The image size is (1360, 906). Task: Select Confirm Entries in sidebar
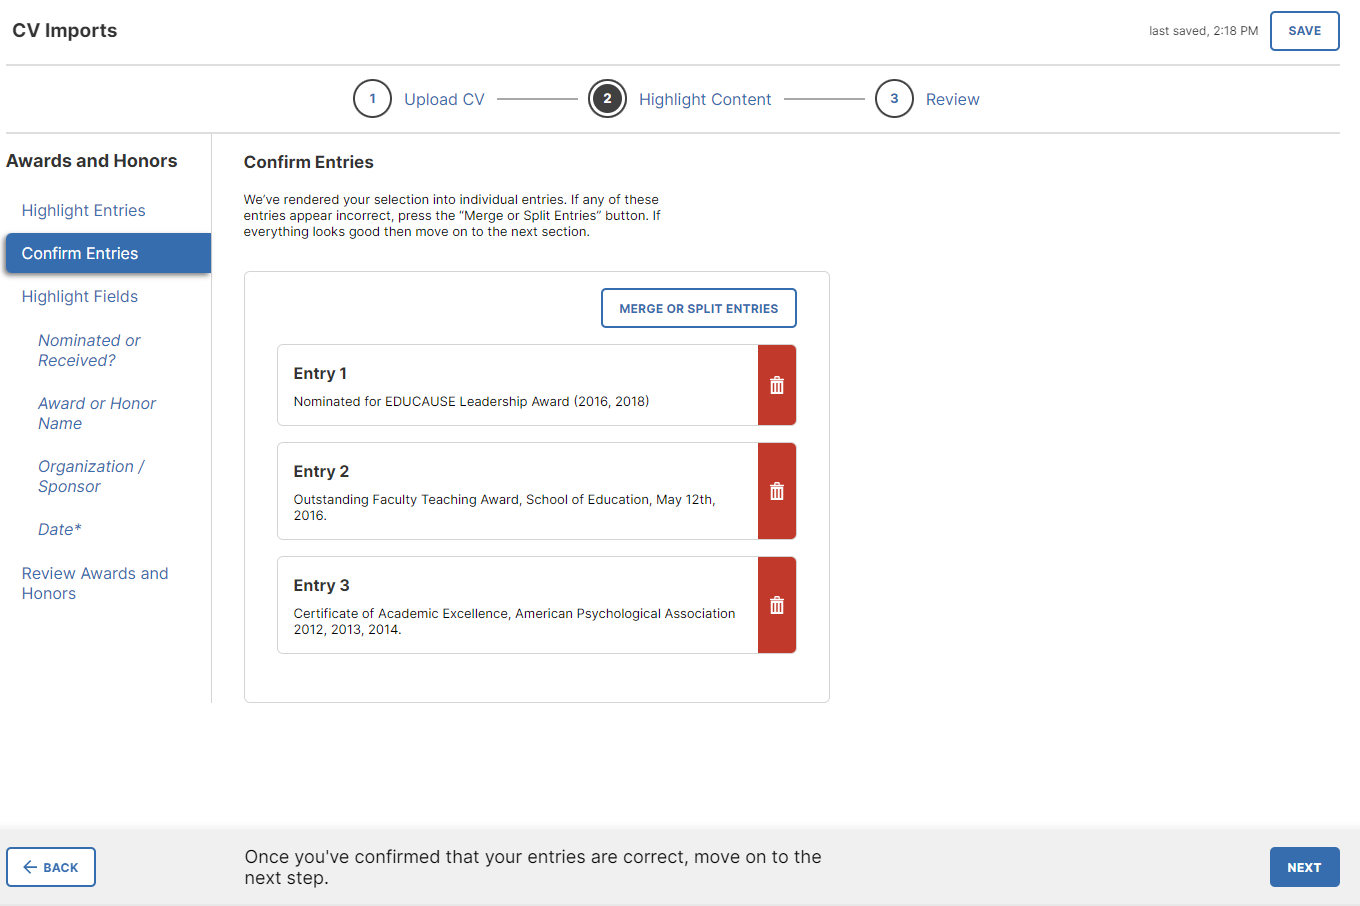(x=108, y=253)
